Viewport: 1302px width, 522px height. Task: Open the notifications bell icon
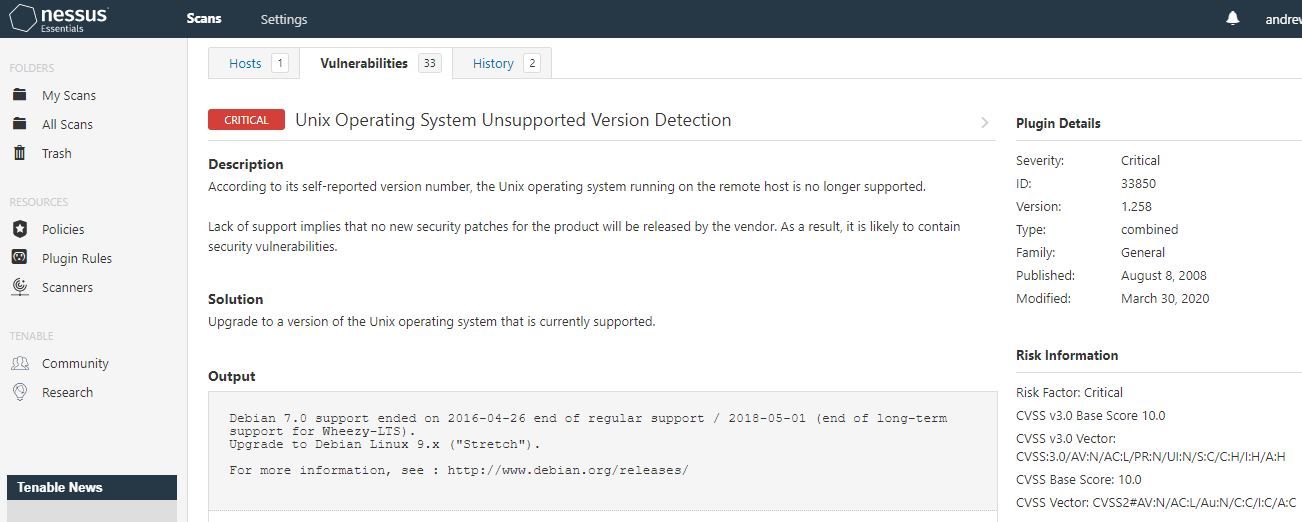(1233, 18)
